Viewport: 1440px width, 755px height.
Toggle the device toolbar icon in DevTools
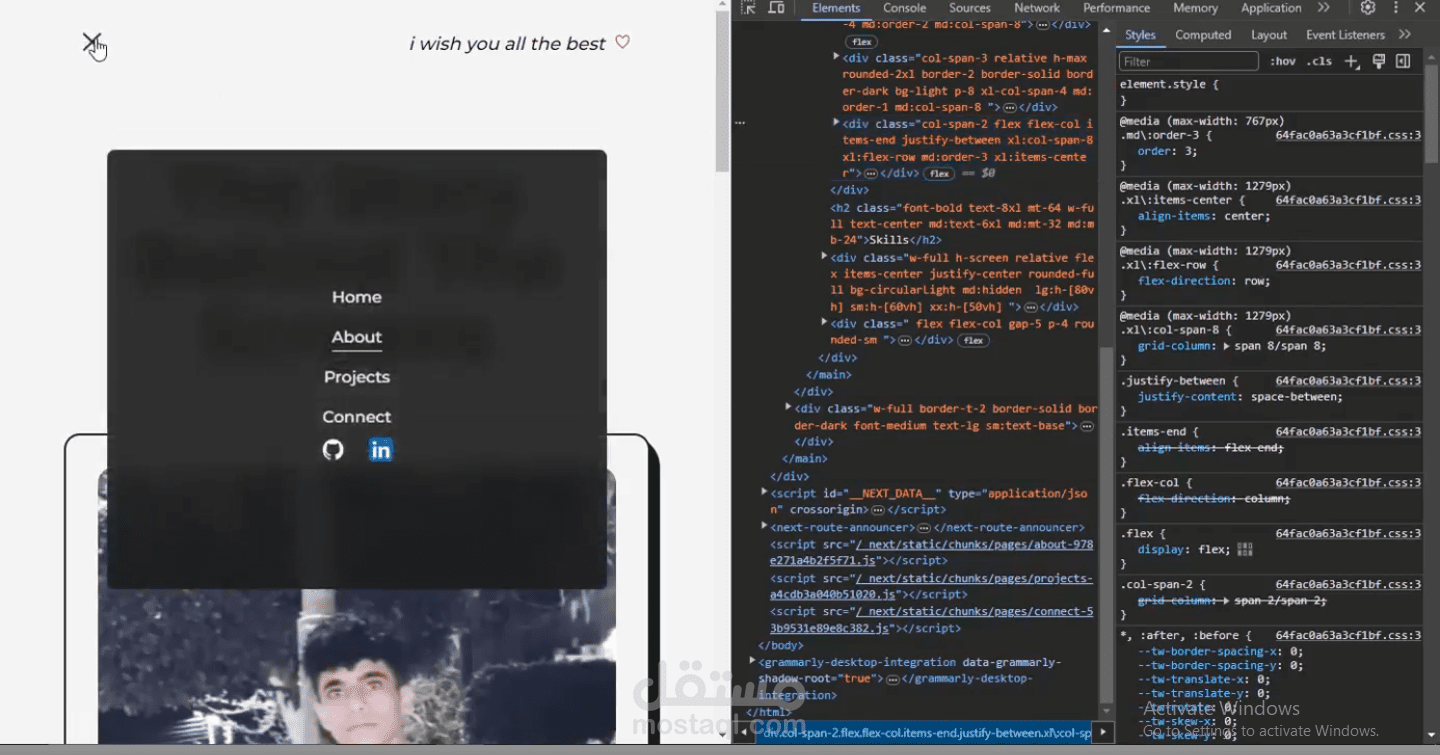776,8
